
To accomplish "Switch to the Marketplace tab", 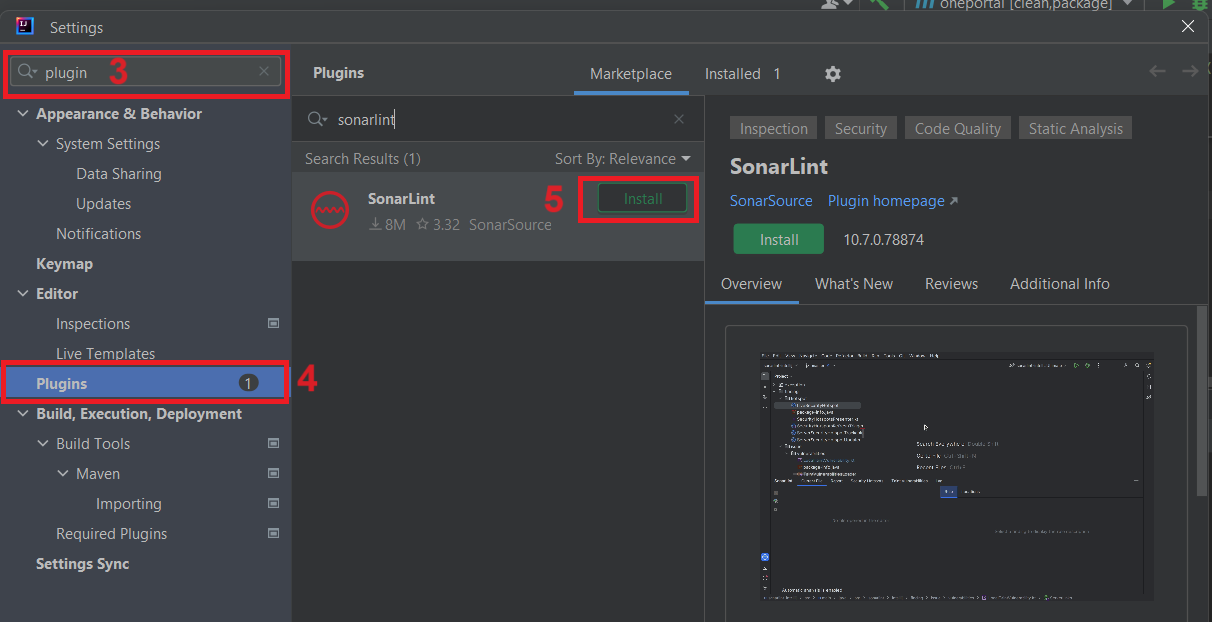I will click(x=631, y=74).
